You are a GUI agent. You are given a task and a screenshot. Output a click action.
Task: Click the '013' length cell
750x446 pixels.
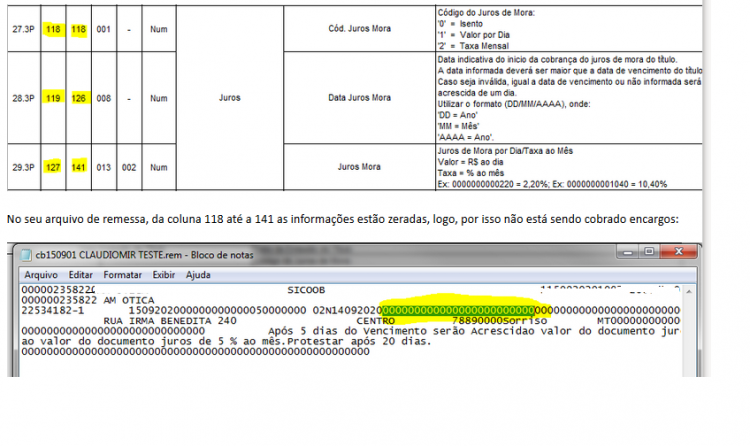click(104, 167)
